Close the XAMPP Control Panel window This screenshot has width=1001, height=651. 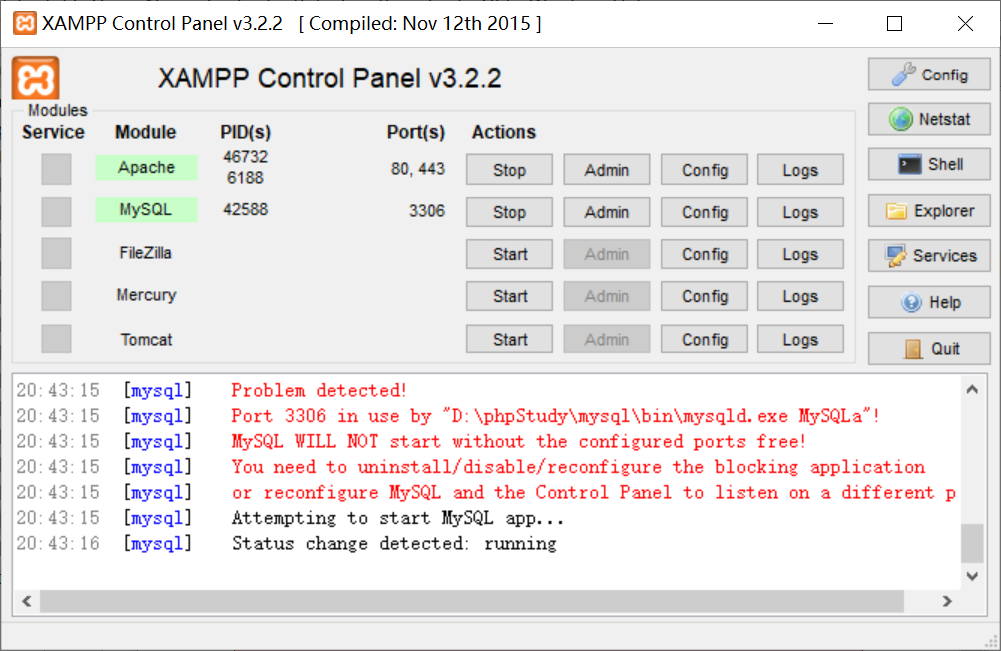click(965, 24)
